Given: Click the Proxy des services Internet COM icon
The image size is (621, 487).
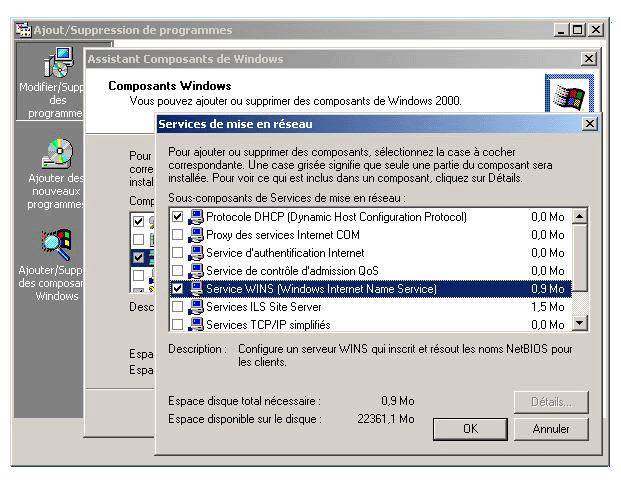Looking at the screenshot, I should pos(196,235).
